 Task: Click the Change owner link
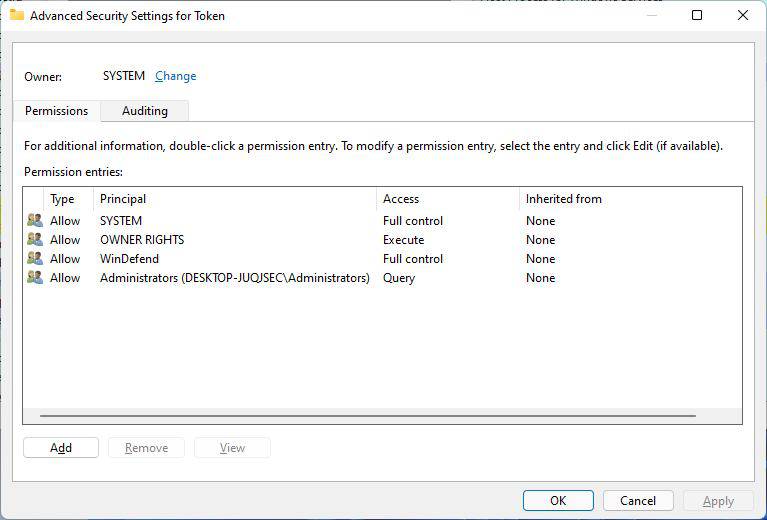coord(176,76)
